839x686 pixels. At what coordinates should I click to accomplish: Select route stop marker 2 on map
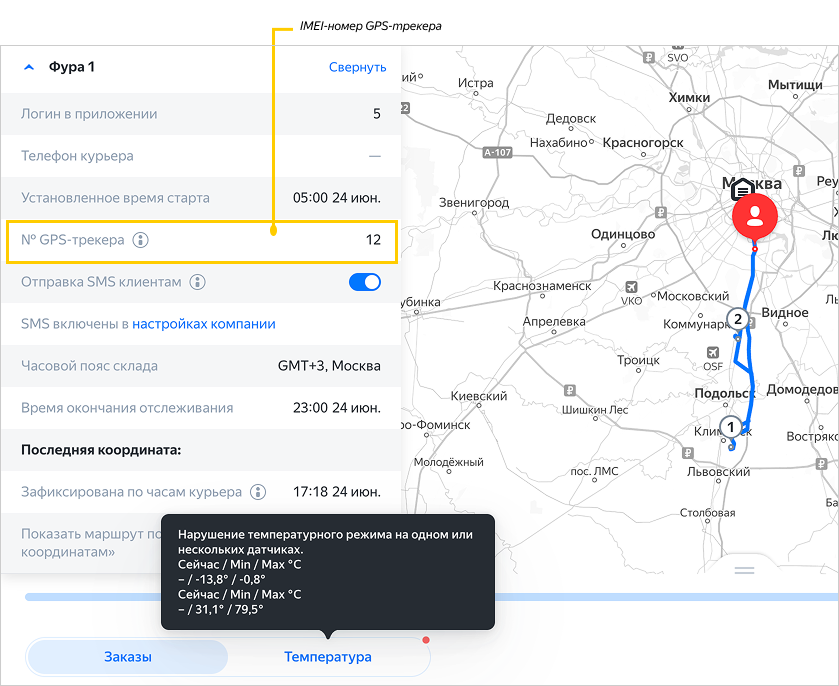(738, 320)
